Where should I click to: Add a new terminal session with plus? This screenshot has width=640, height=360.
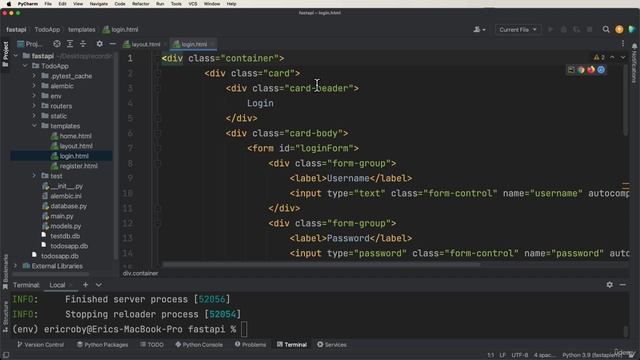[85, 284]
